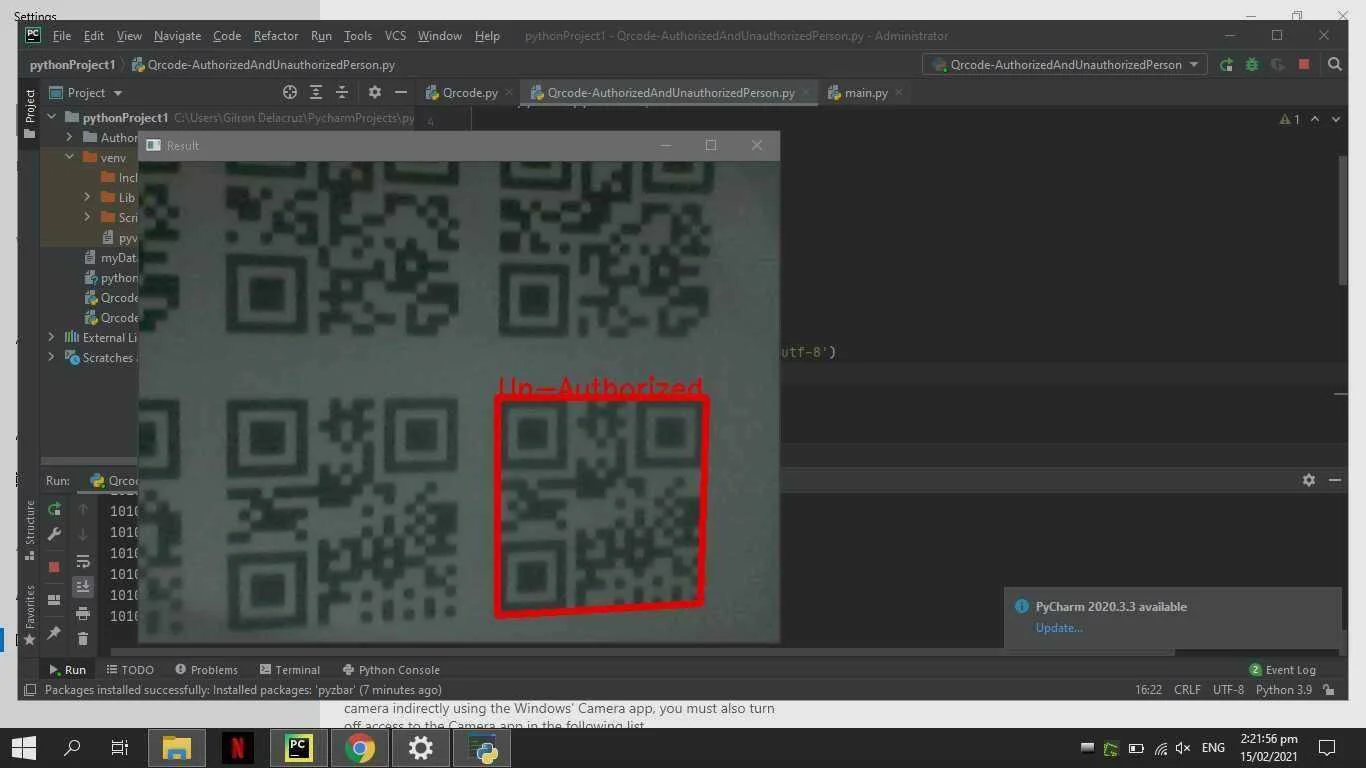Screen dimensions: 1366x768
Task: Move up the stack trace arrow
Action: click(83, 509)
